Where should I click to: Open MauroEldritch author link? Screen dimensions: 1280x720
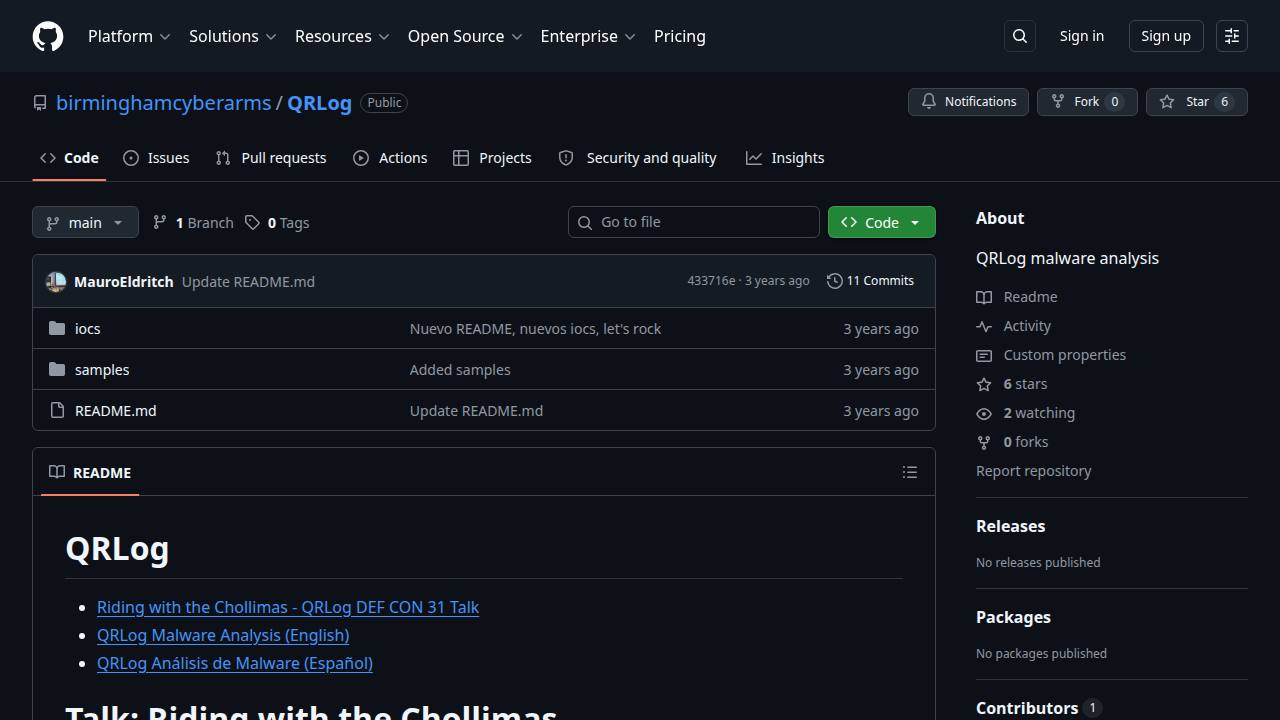click(x=124, y=282)
